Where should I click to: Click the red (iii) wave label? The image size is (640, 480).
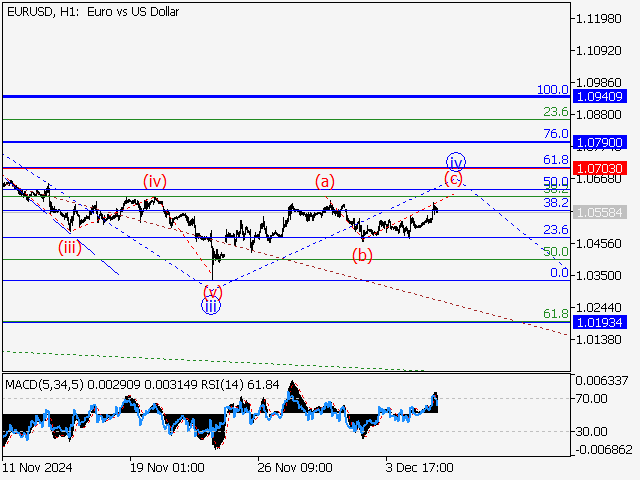click(69, 246)
